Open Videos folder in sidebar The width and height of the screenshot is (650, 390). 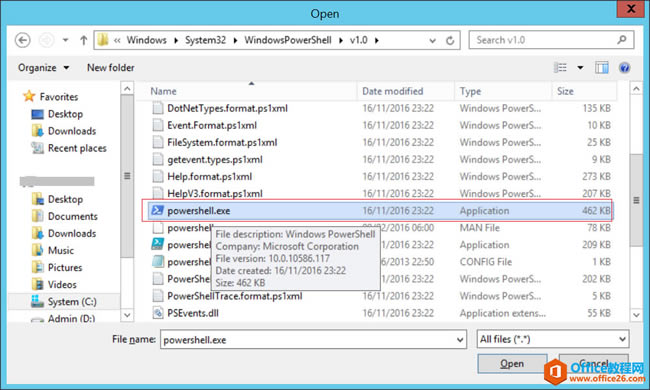(62, 284)
